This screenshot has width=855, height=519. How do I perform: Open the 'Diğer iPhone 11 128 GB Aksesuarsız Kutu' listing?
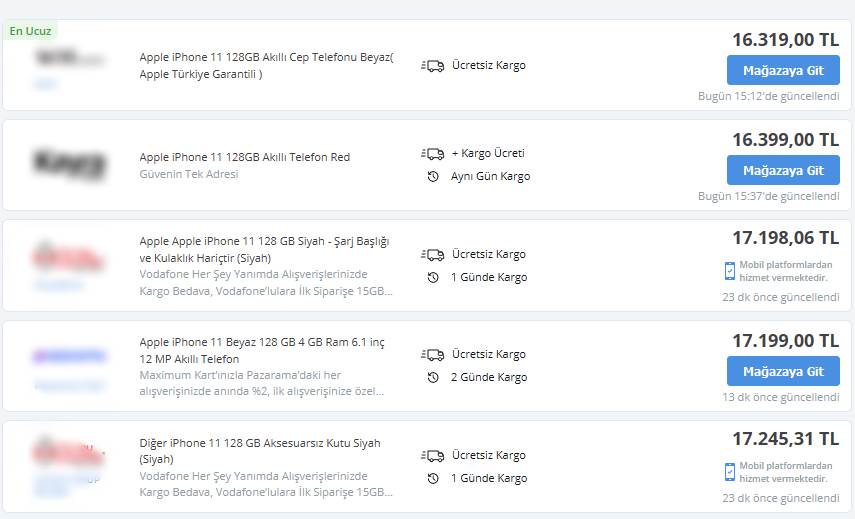point(260,451)
